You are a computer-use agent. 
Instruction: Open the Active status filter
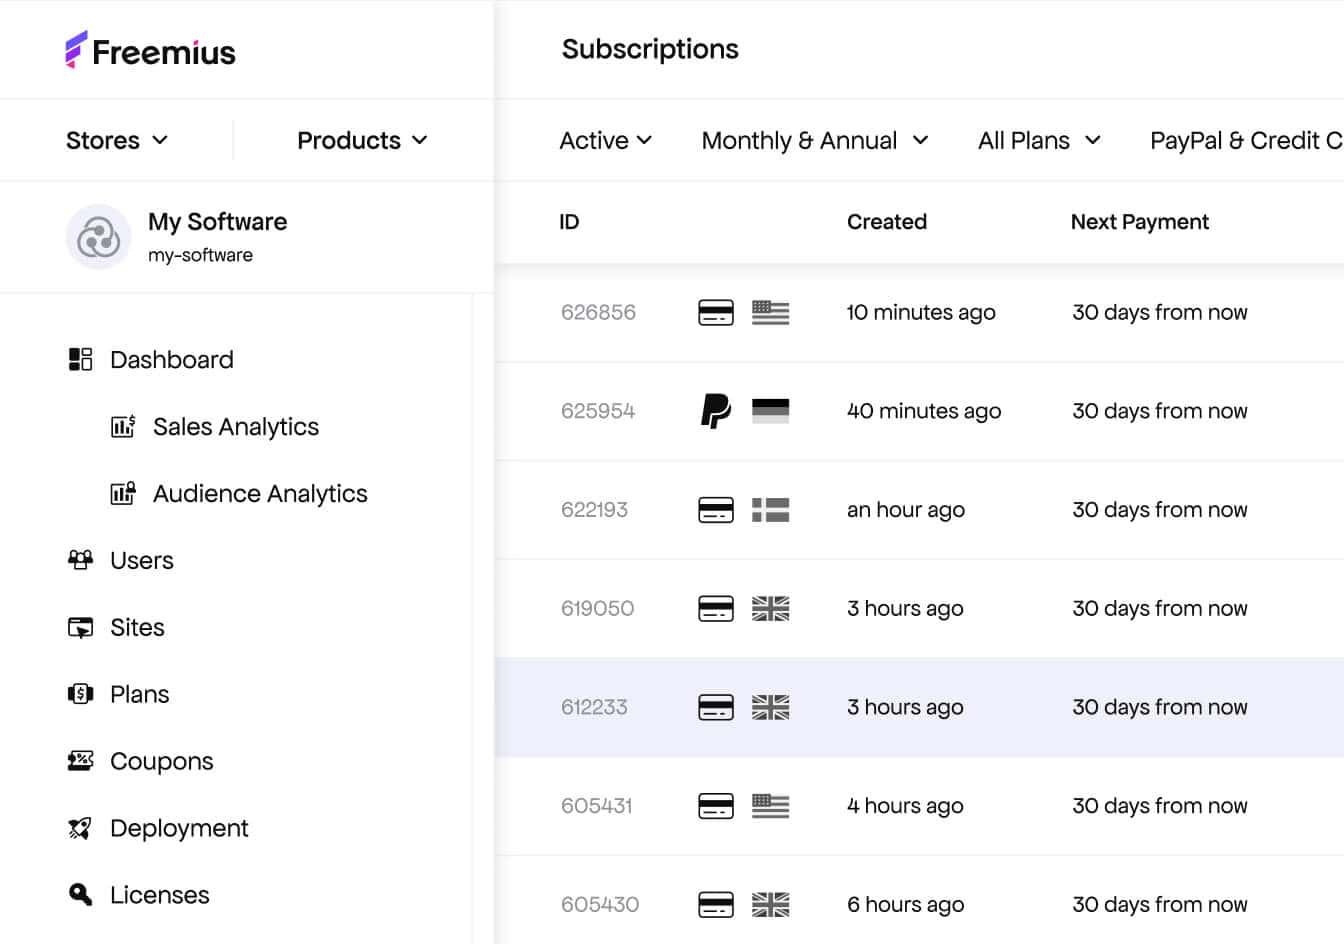(x=605, y=141)
